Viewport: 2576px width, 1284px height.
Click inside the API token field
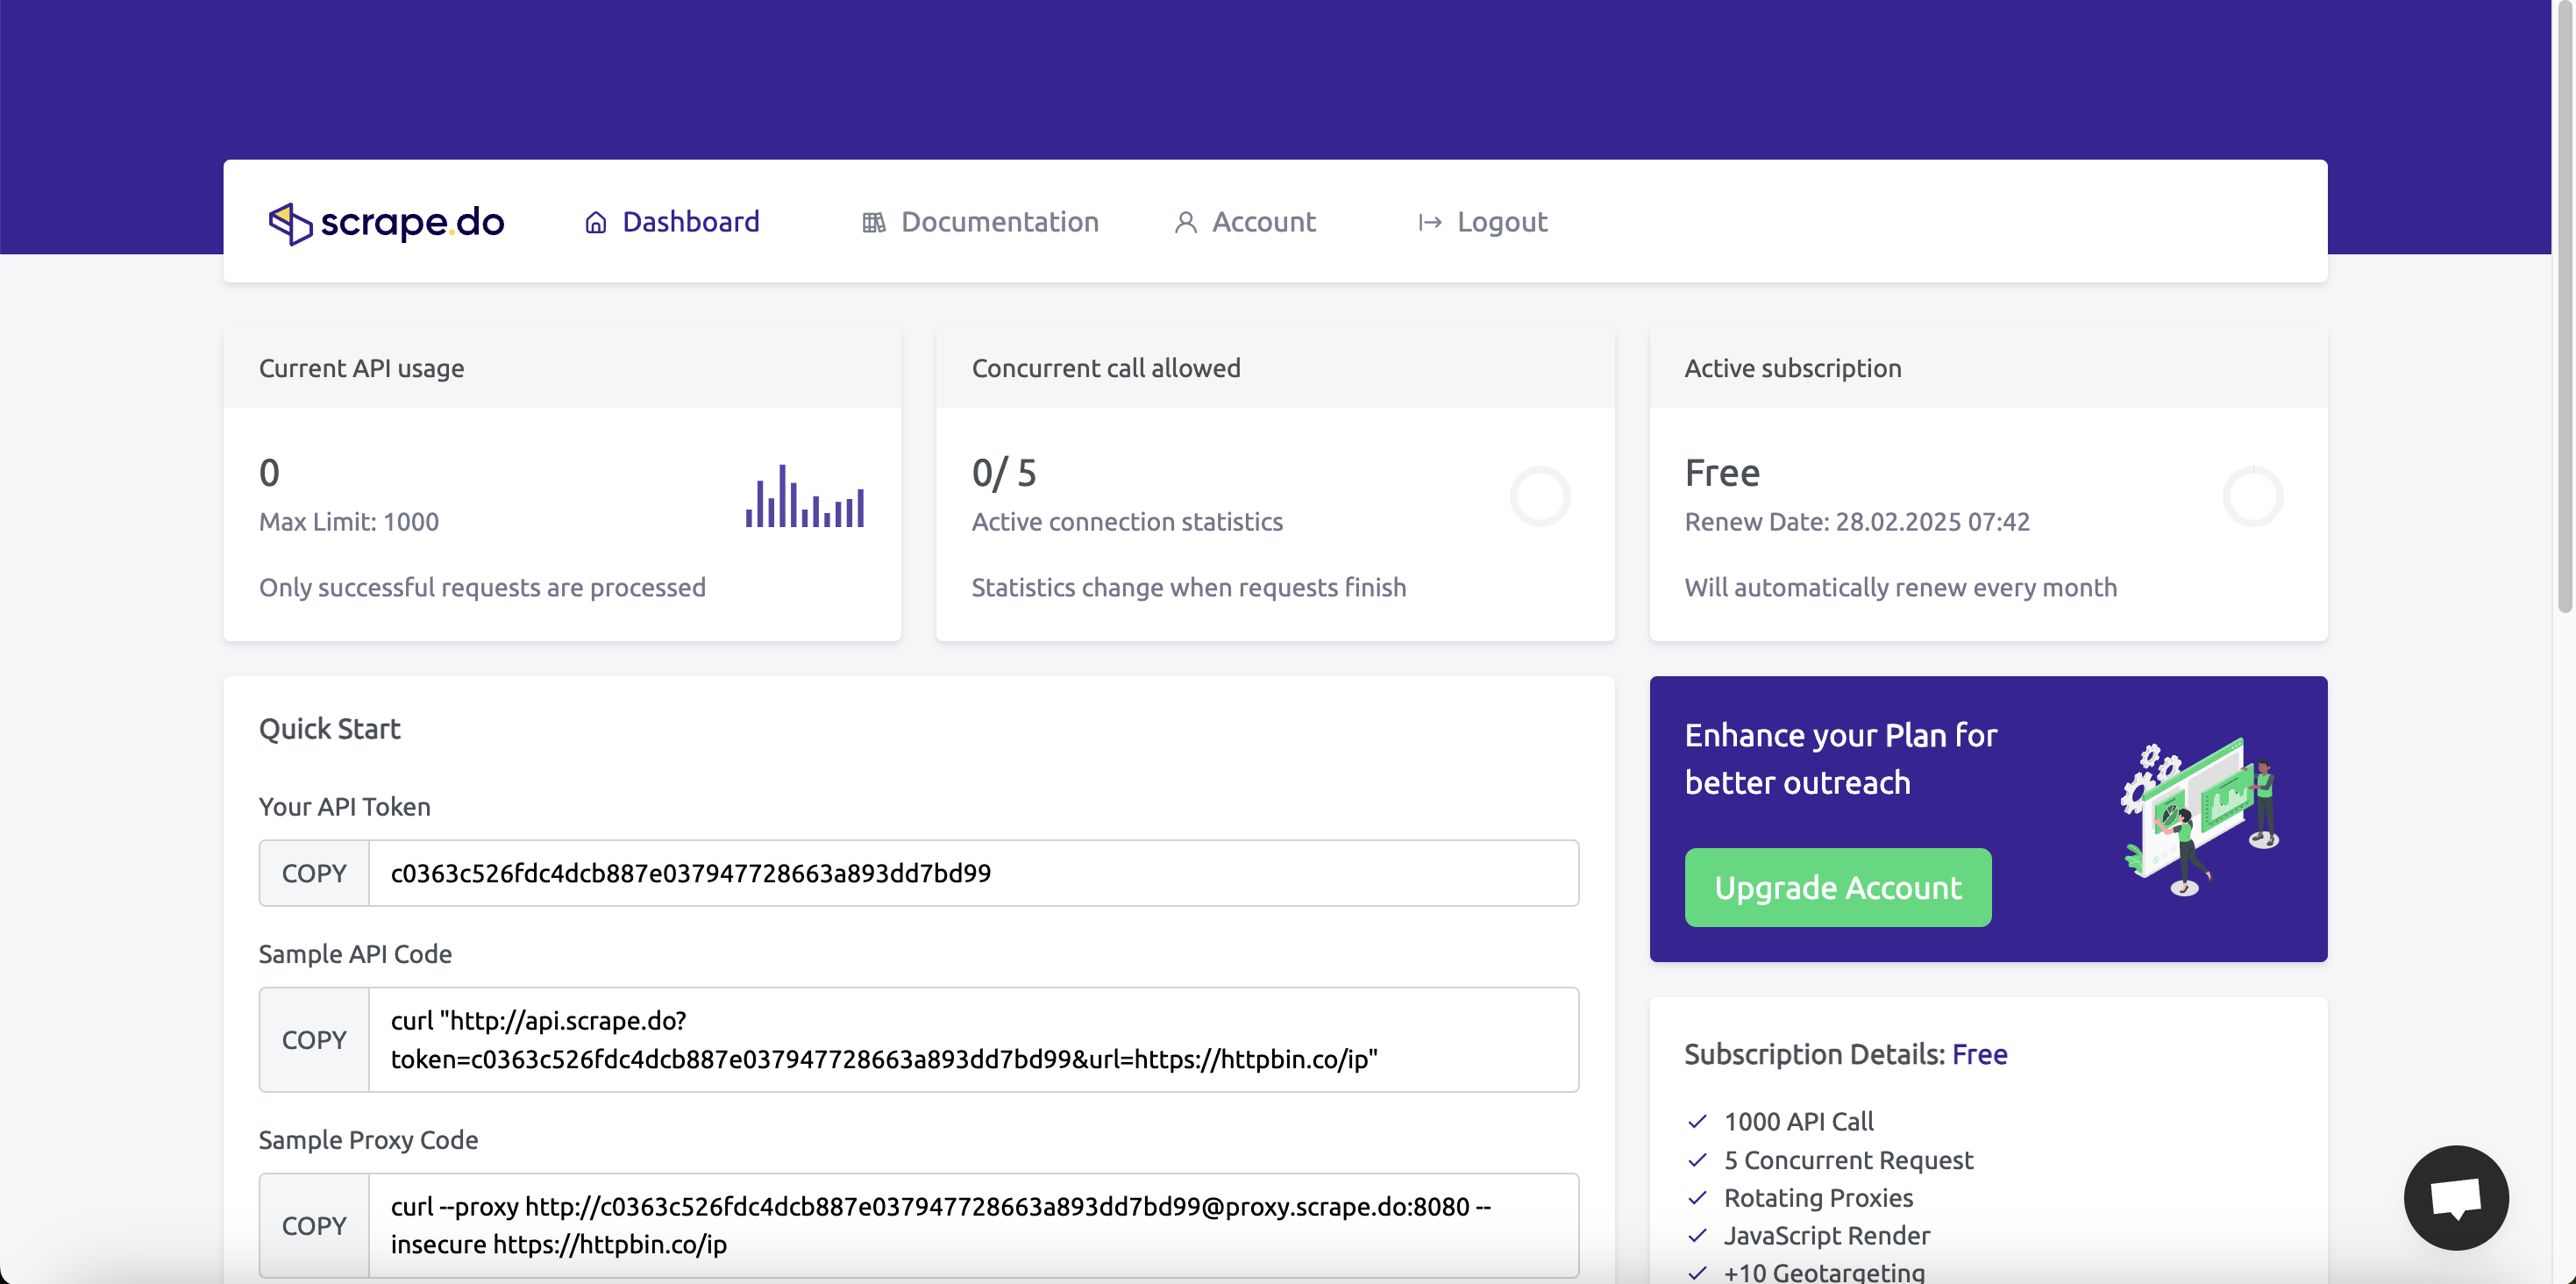974,873
